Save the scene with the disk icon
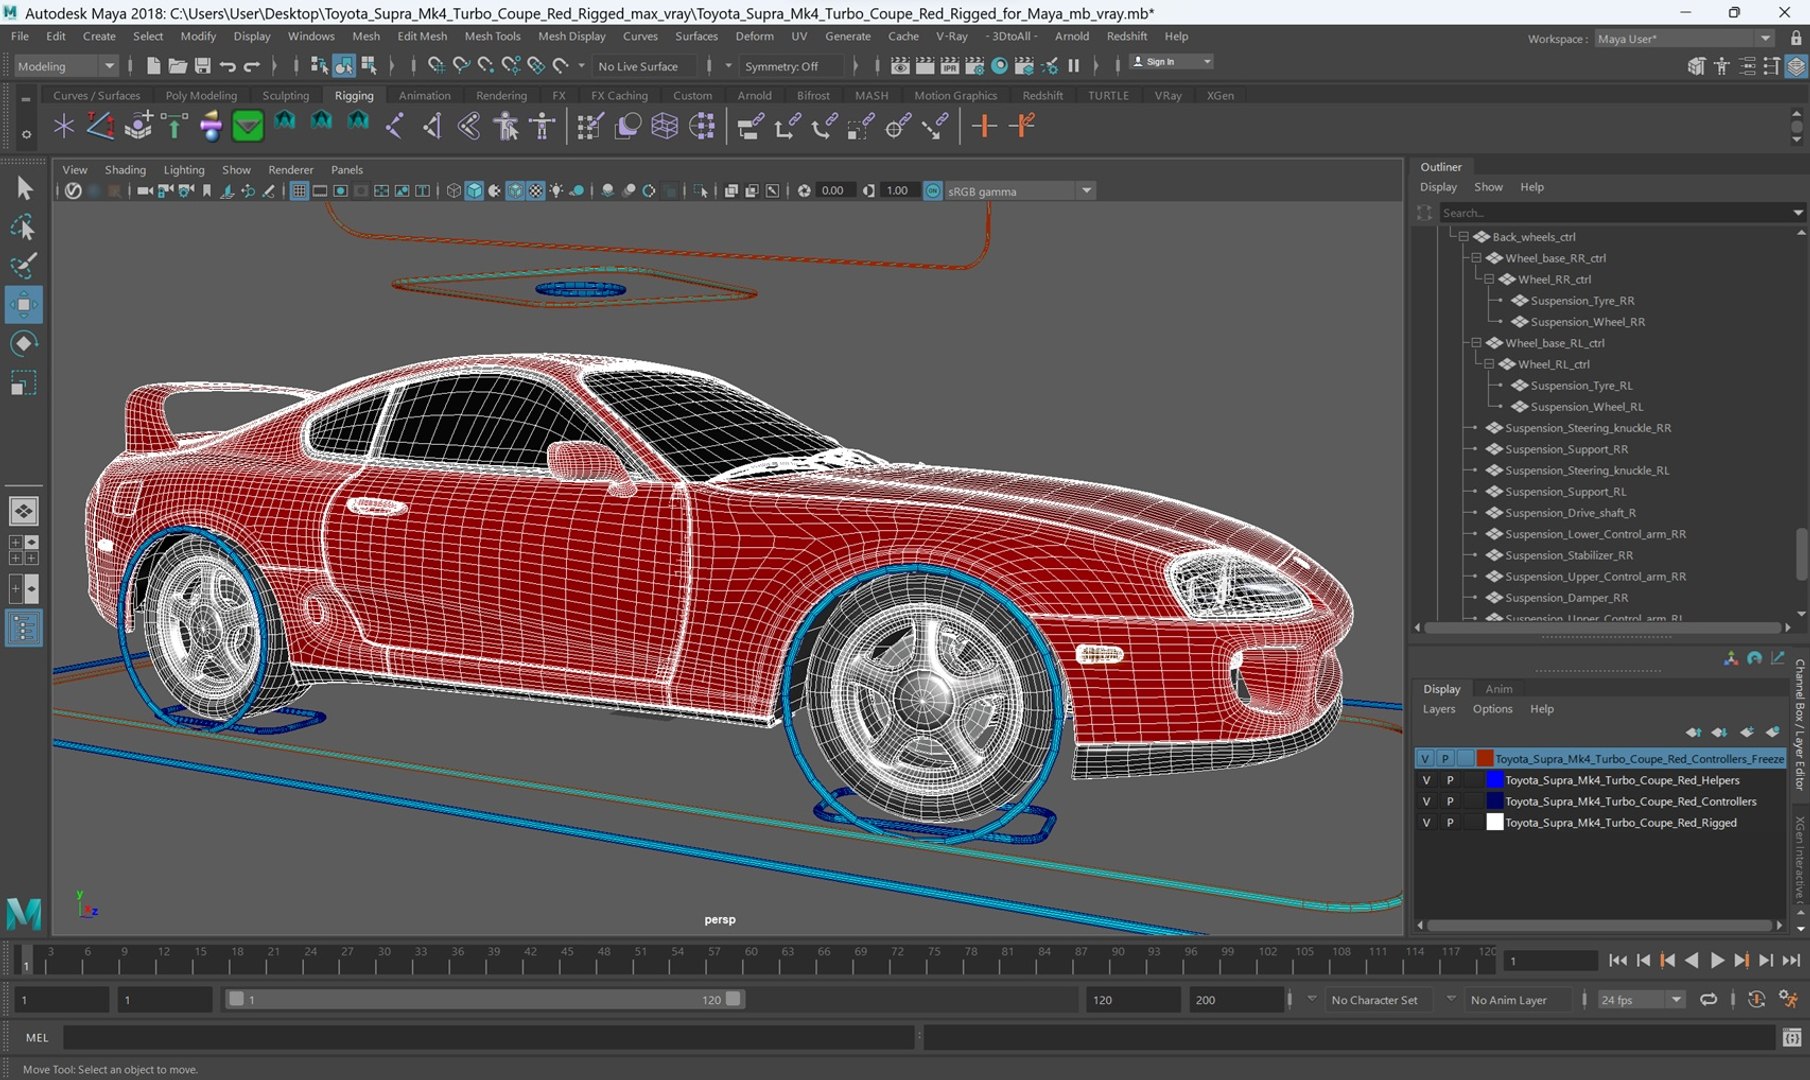1810x1080 pixels. 202,66
